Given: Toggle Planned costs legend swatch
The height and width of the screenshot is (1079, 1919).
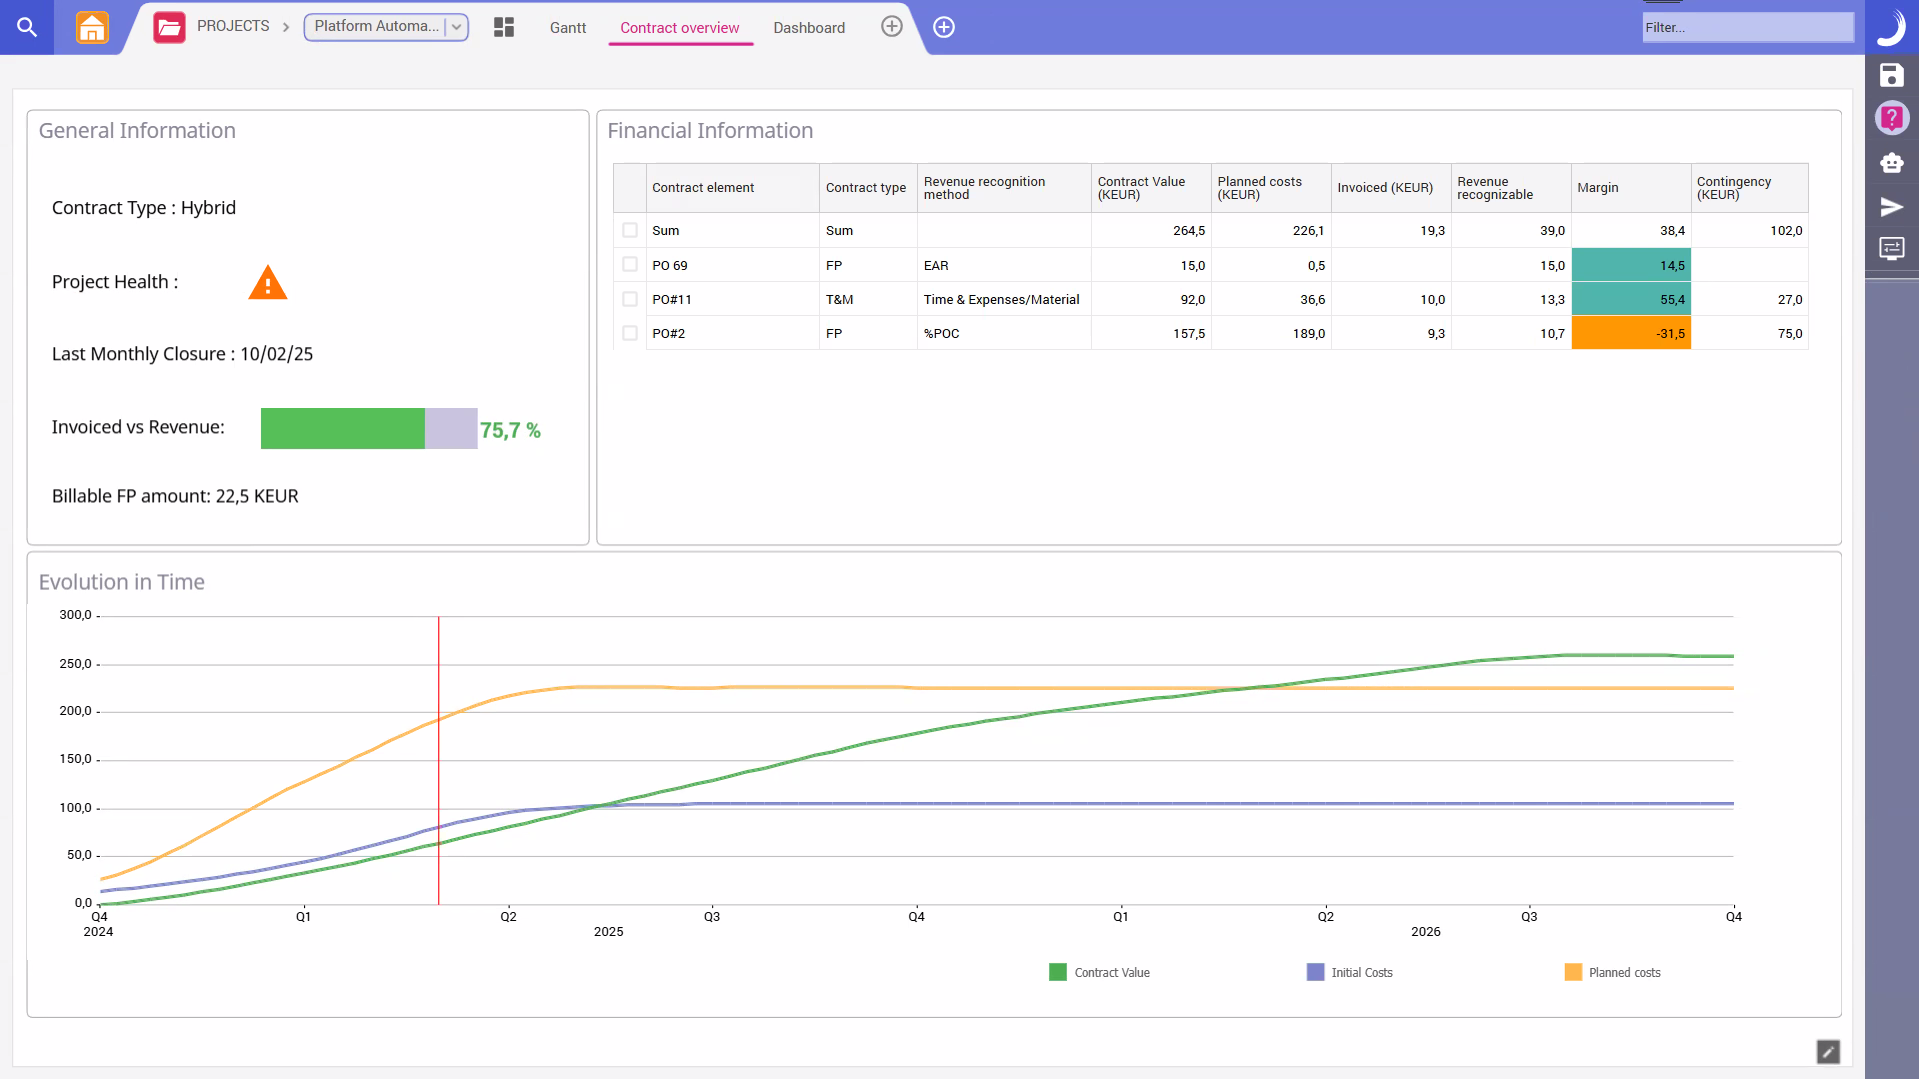Looking at the screenshot, I should pyautogui.click(x=1573, y=972).
